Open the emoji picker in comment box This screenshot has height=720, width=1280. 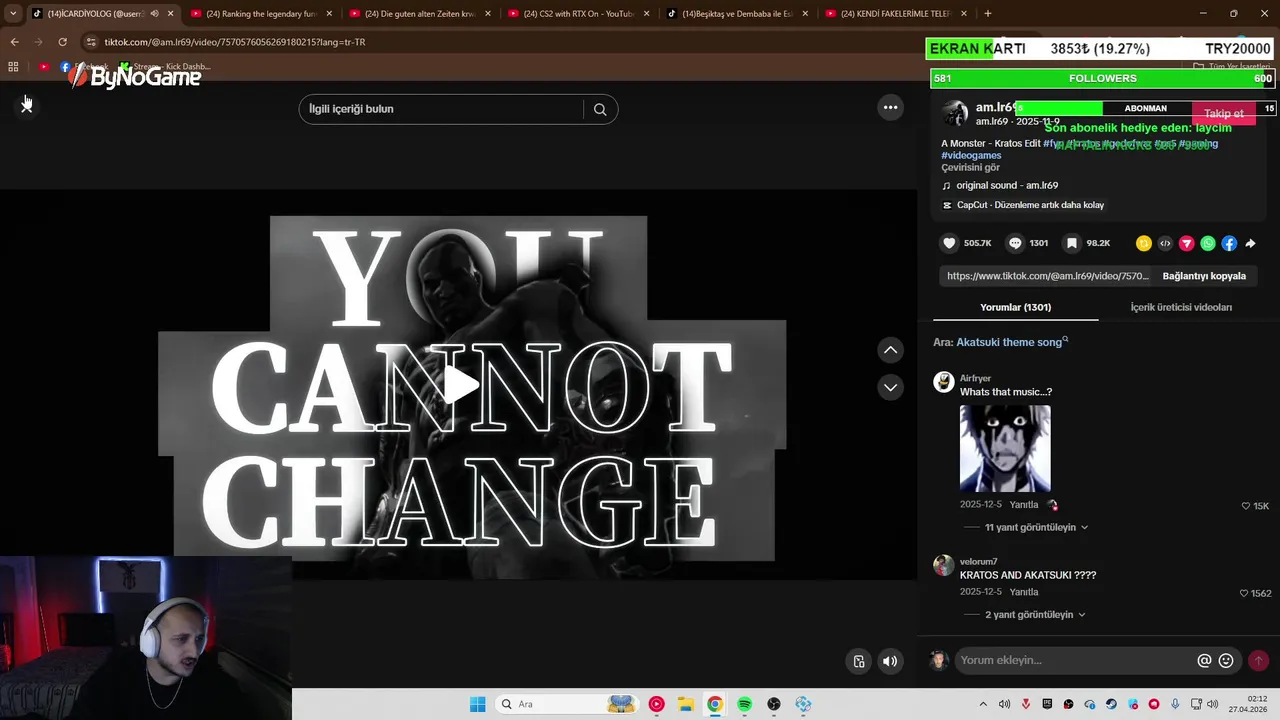coord(1226,660)
